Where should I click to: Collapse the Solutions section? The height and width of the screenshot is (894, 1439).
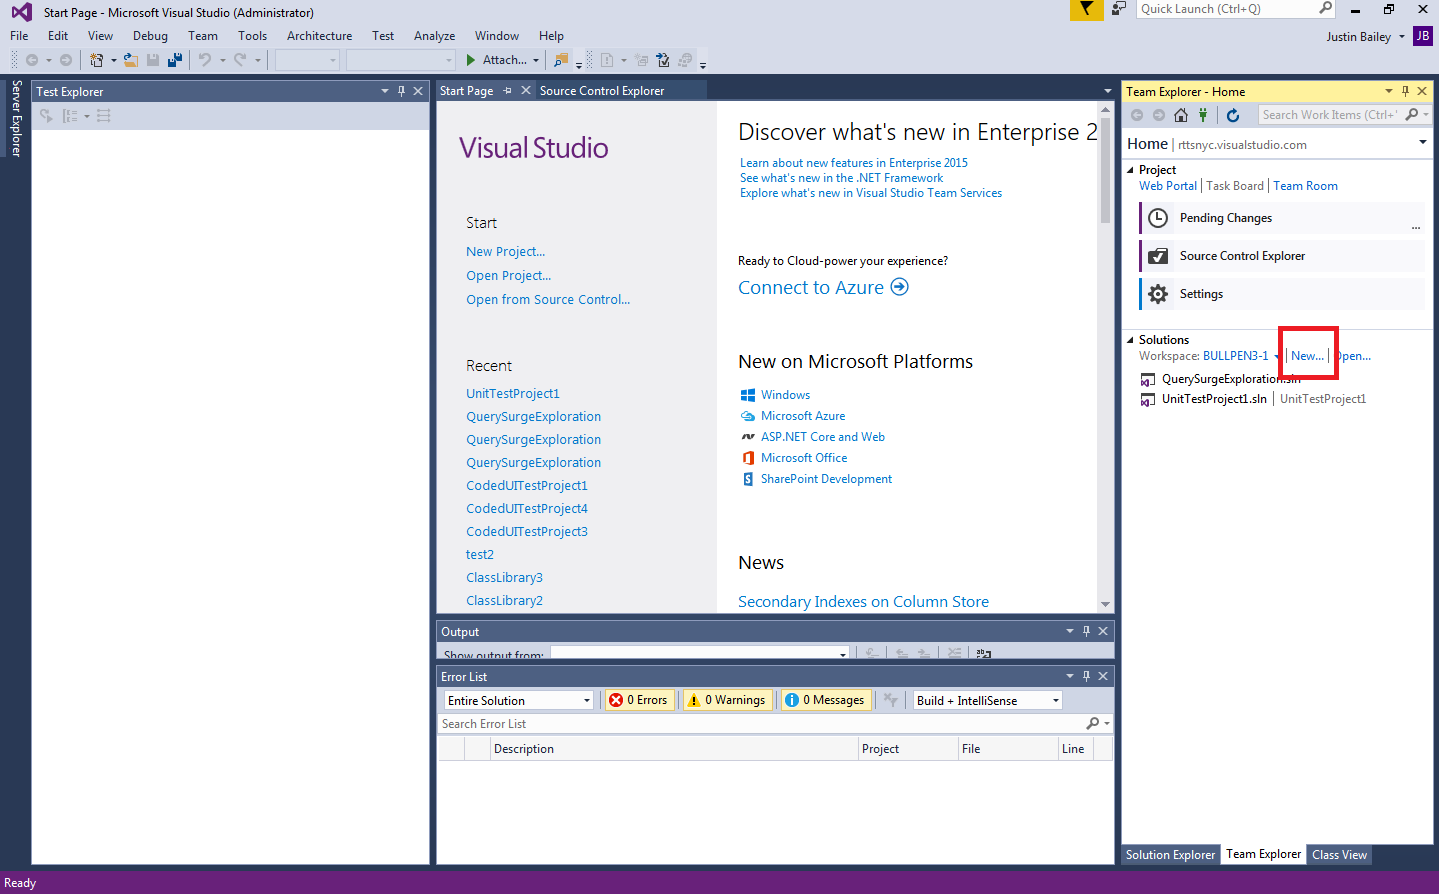pyautogui.click(x=1131, y=340)
